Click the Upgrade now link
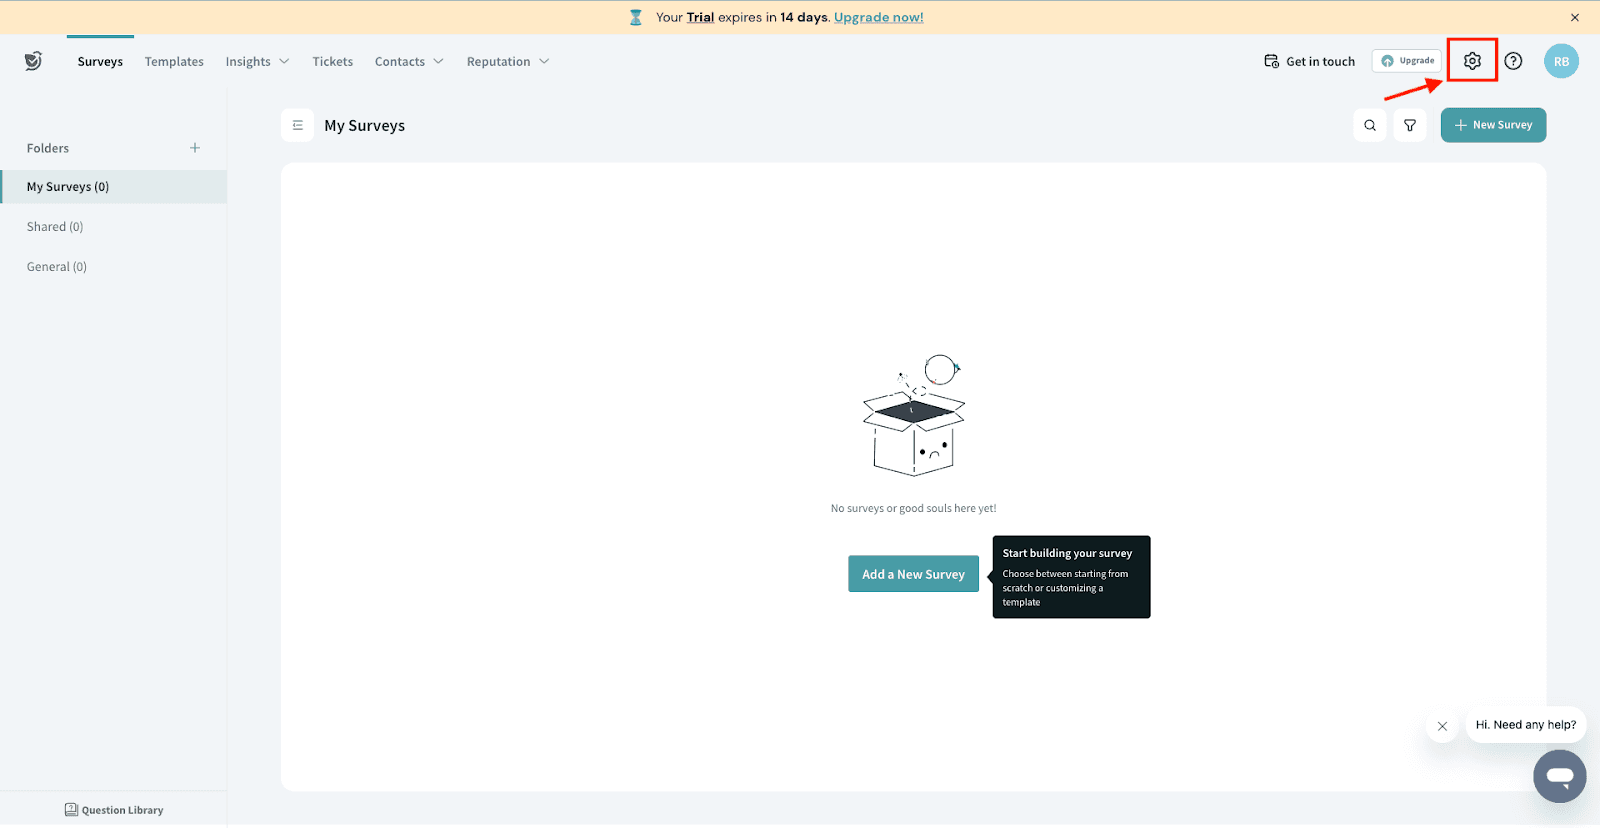The image size is (1600, 828). [x=878, y=17]
